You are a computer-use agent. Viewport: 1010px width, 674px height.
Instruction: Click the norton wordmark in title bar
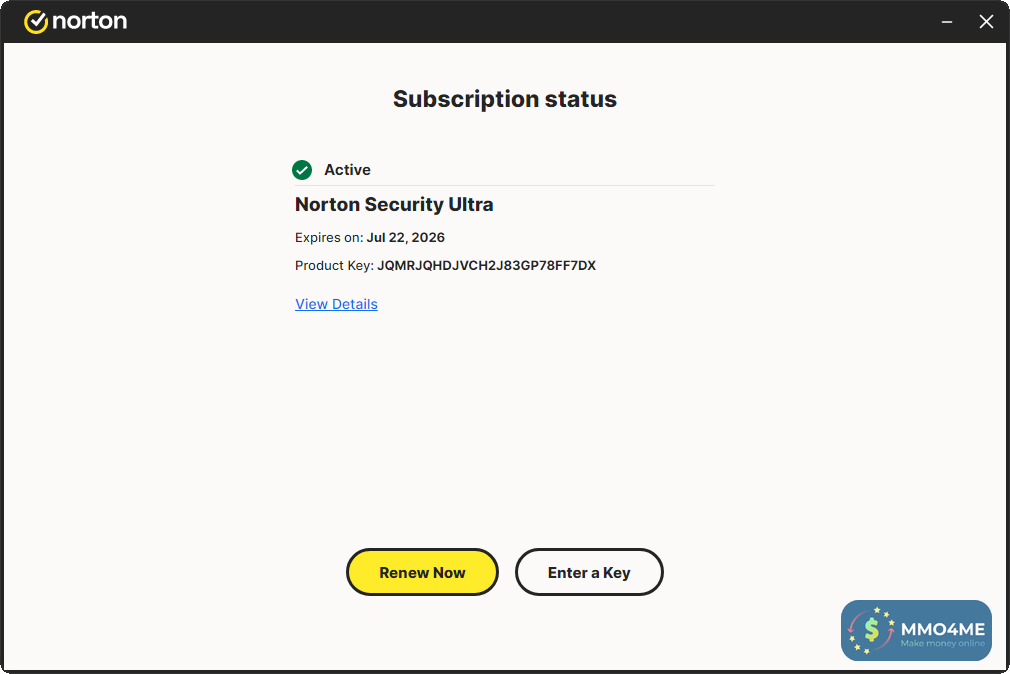(x=89, y=21)
